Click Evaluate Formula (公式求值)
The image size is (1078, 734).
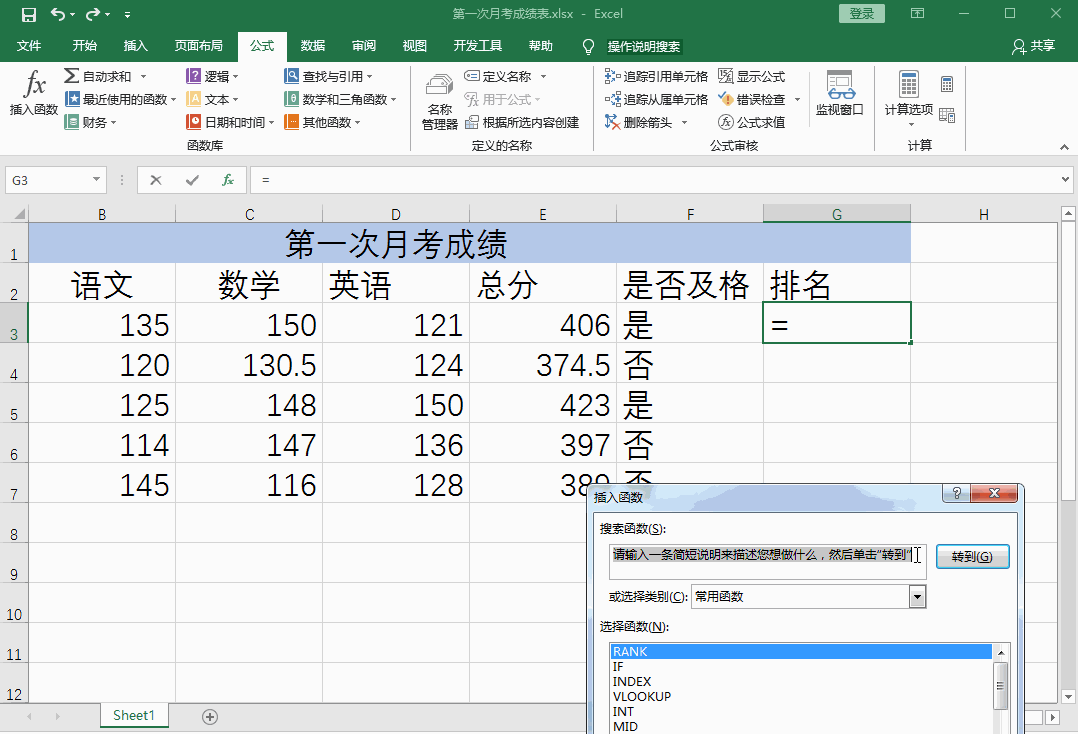(751, 122)
